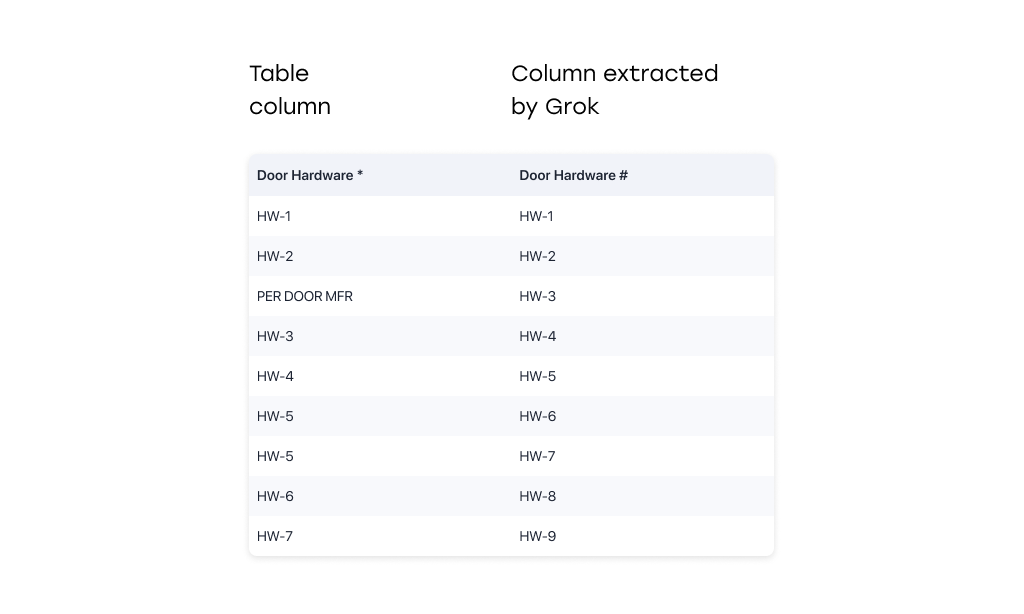Select the "Door Hardware #" column header
1024x614 pixels.
click(573, 175)
